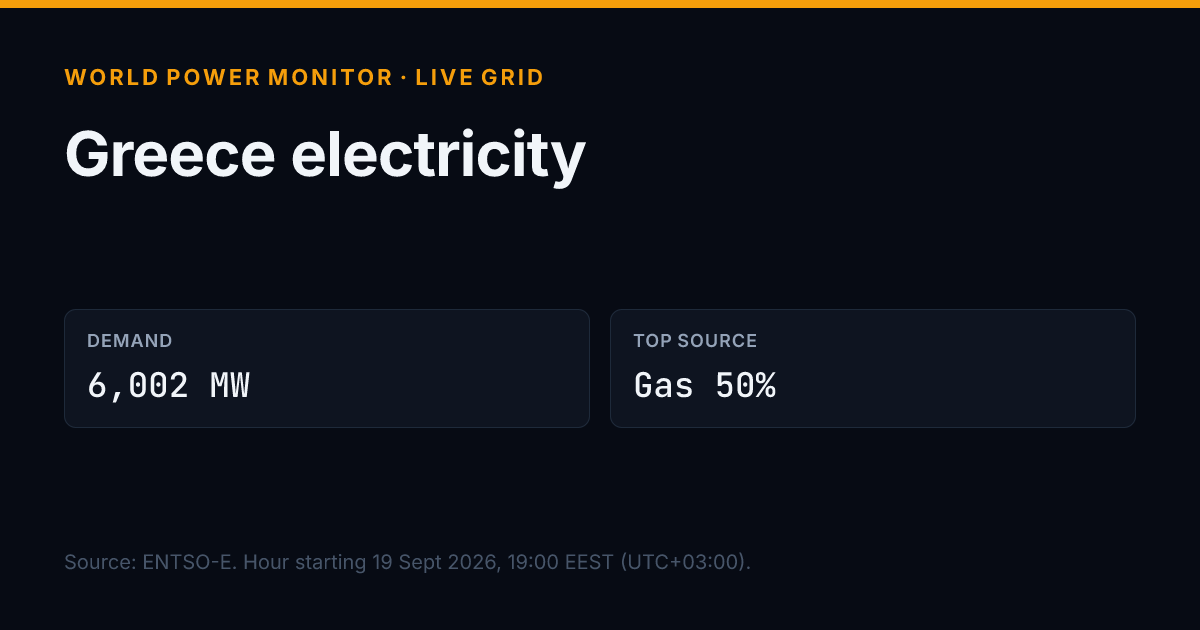This screenshot has width=1200, height=630.
Task: Click 'Hour starting' in the footnote
Action: pyautogui.click(x=305, y=562)
